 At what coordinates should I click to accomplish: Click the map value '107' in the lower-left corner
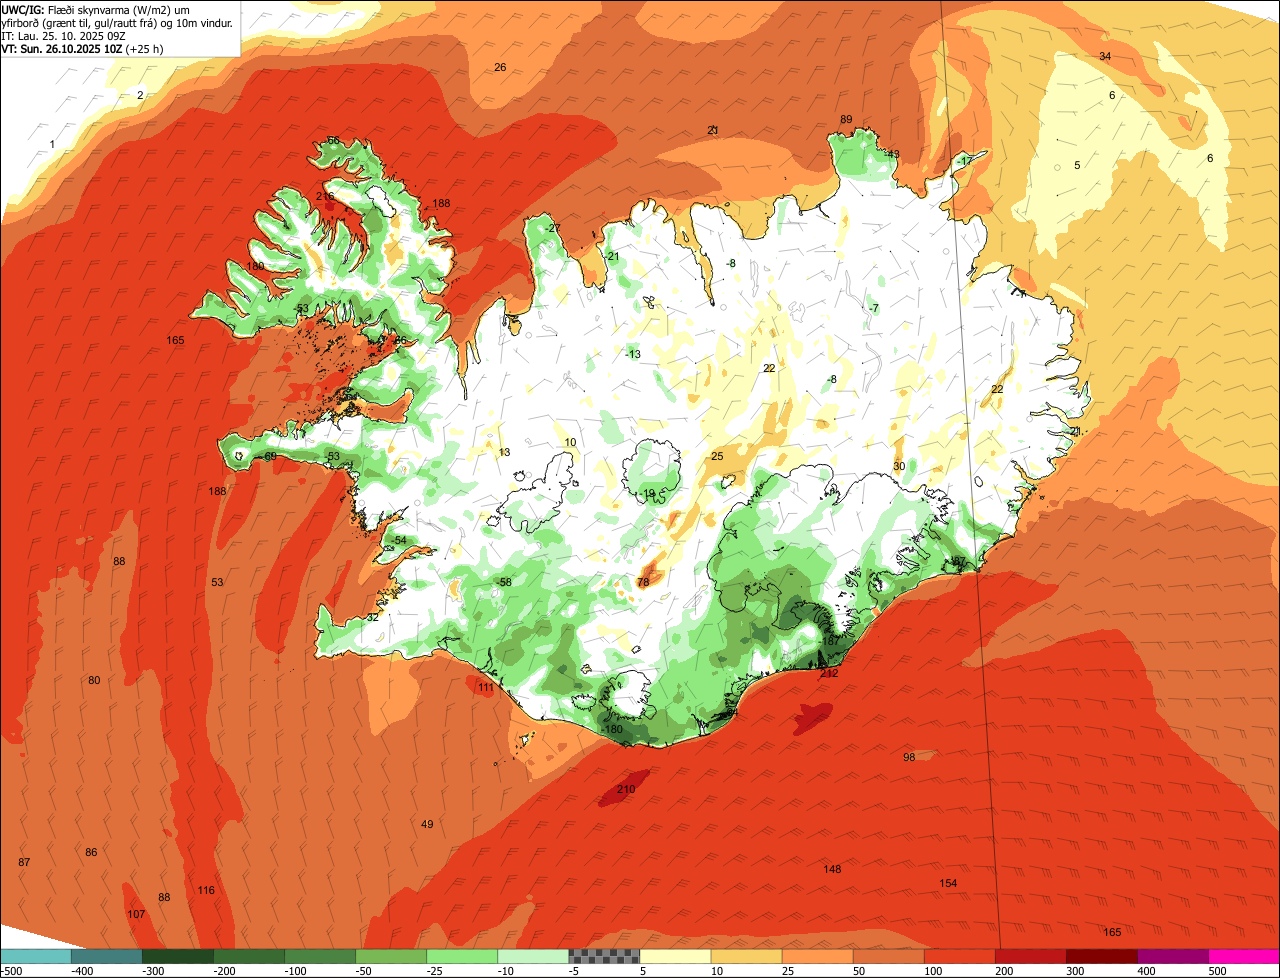click(136, 915)
